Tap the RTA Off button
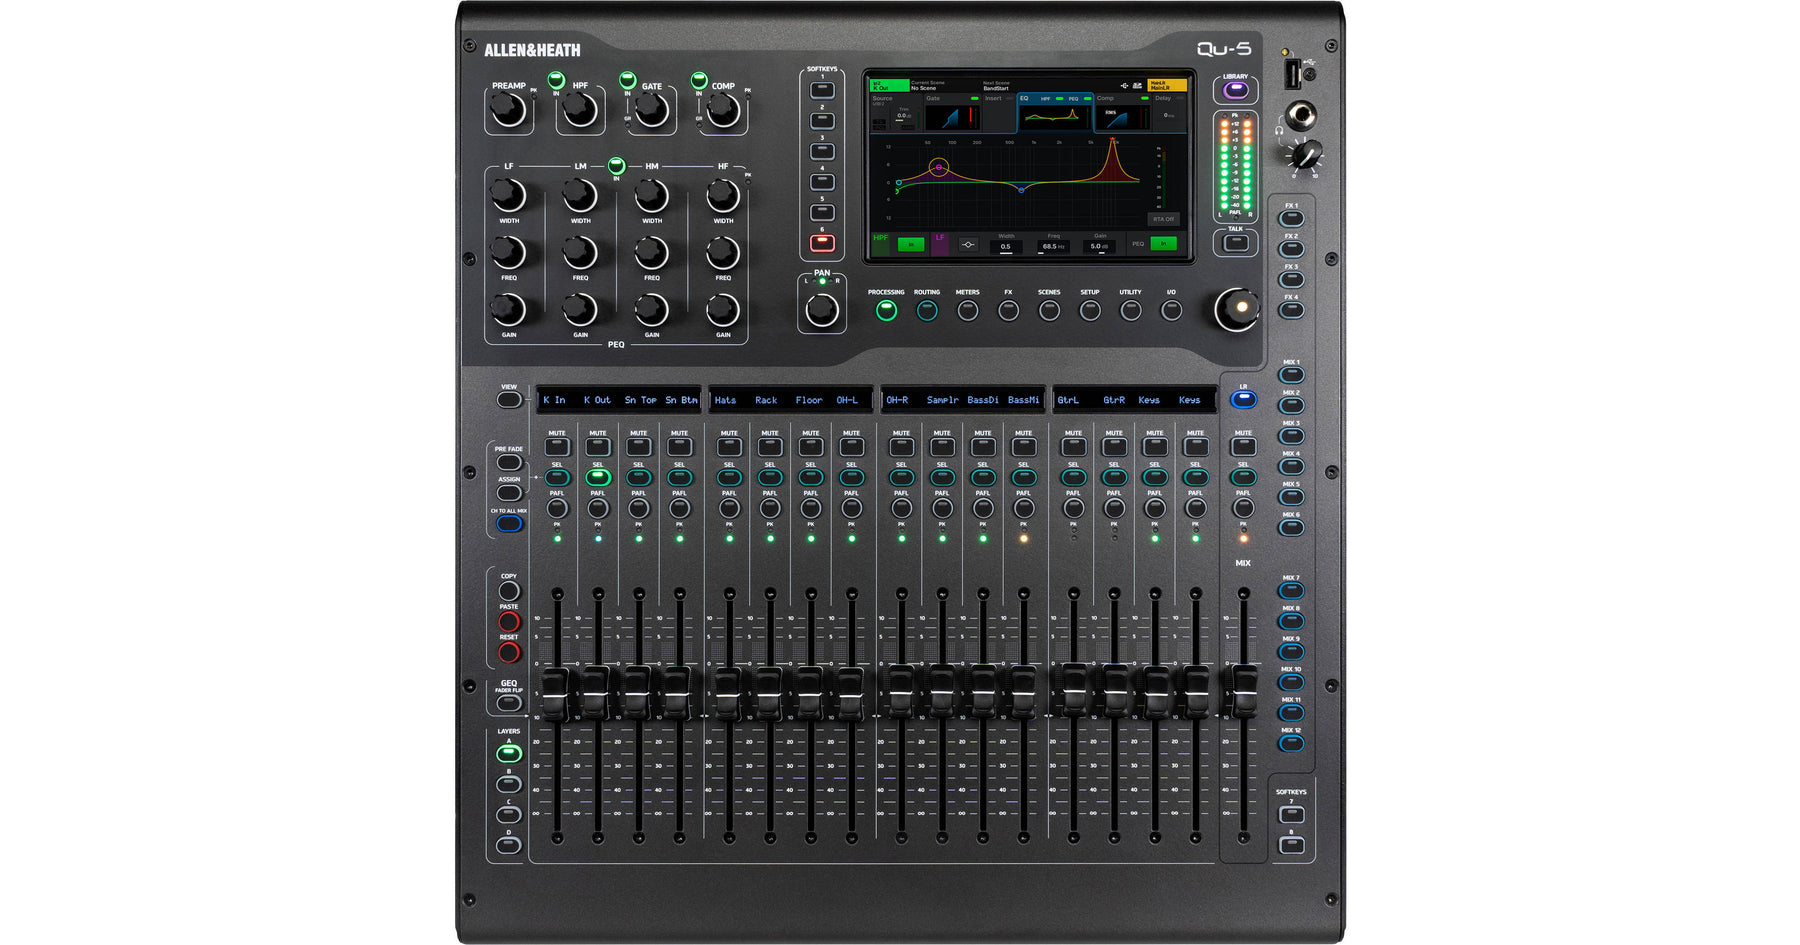Screen dimensions: 1800x945 tap(1164, 219)
